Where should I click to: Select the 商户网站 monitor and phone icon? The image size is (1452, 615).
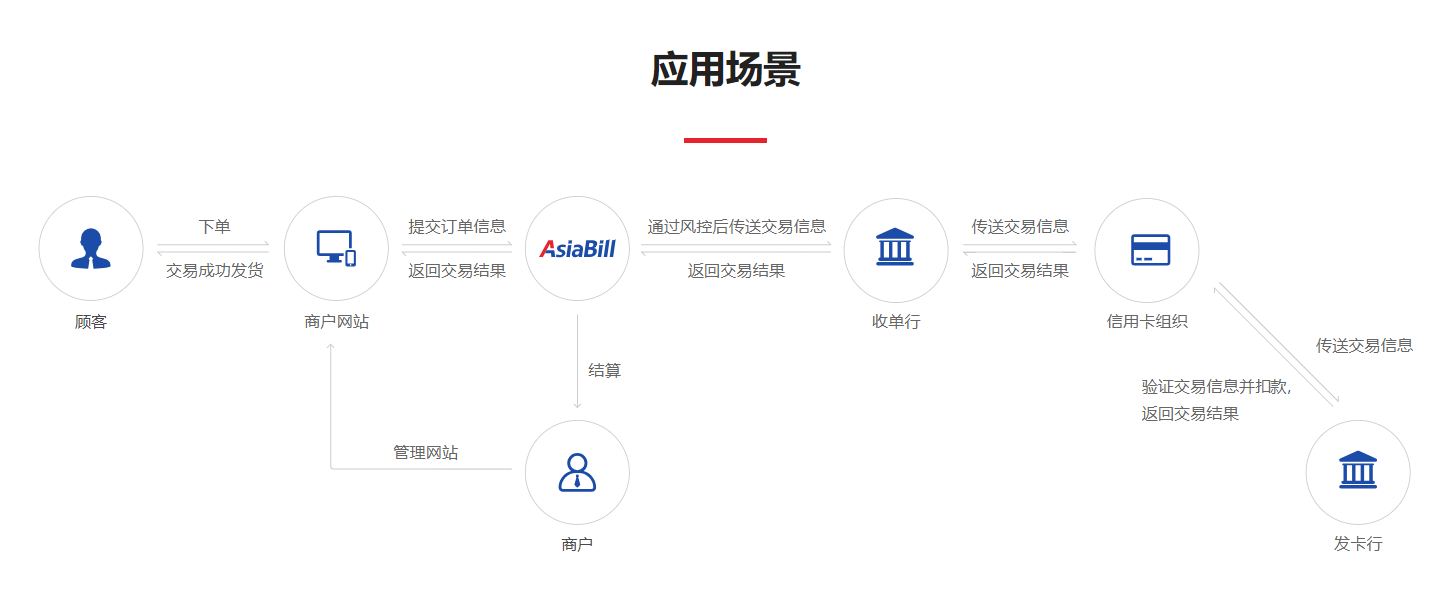coord(336,248)
